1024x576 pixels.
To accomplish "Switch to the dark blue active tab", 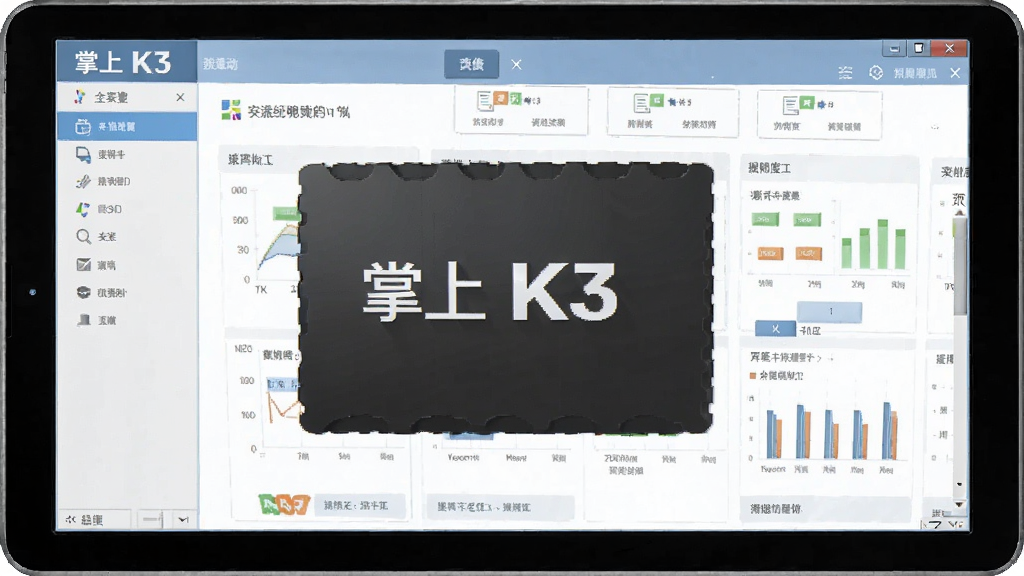I will pyautogui.click(x=471, y=64).
